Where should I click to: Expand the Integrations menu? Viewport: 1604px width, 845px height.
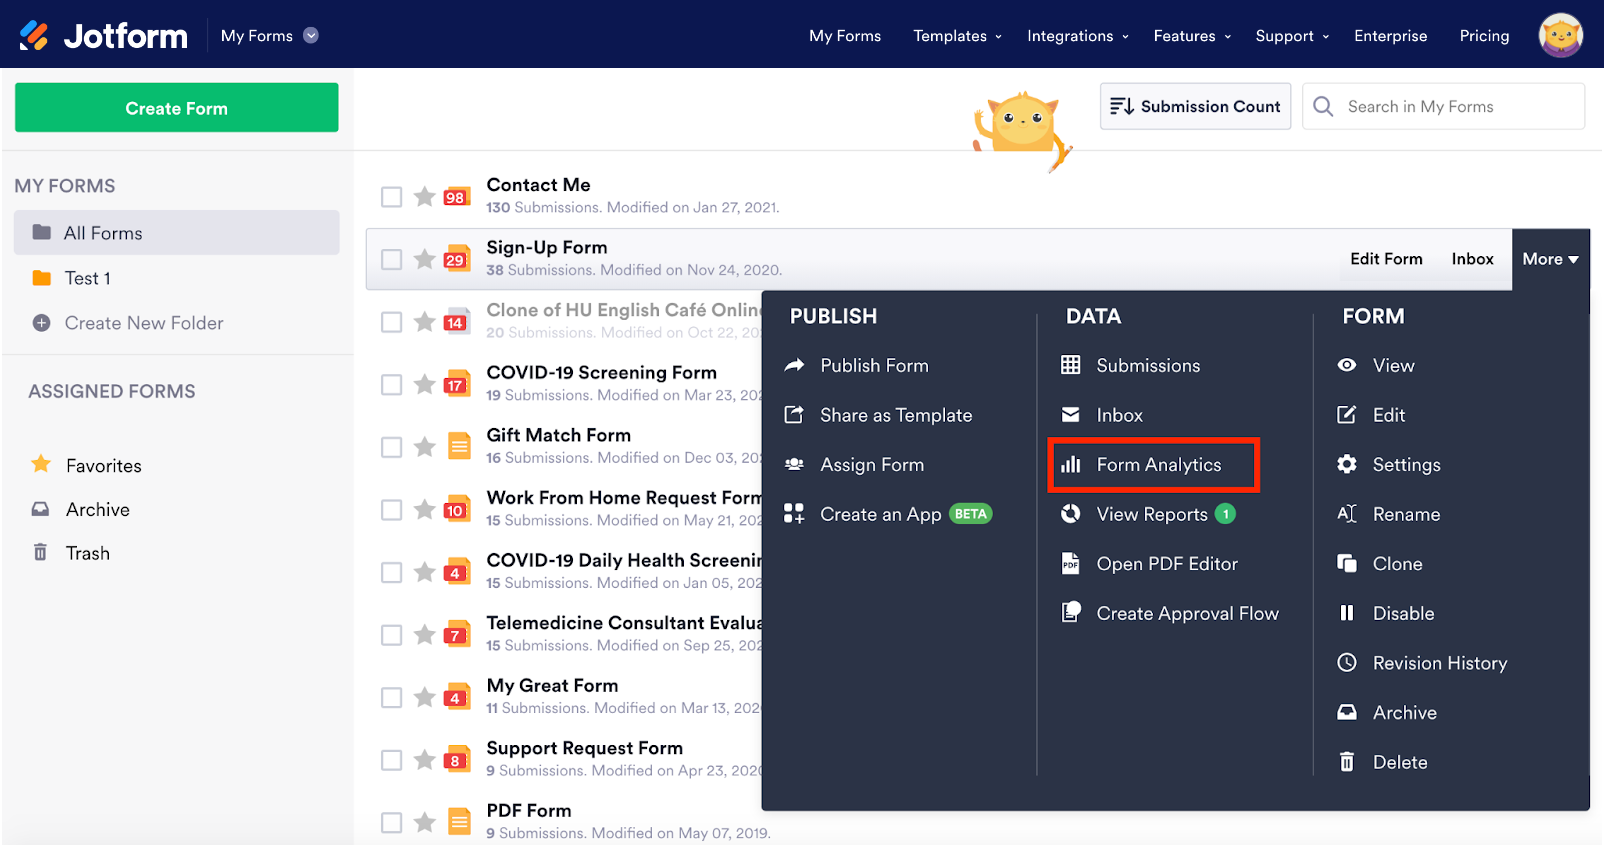(1078, 36)
